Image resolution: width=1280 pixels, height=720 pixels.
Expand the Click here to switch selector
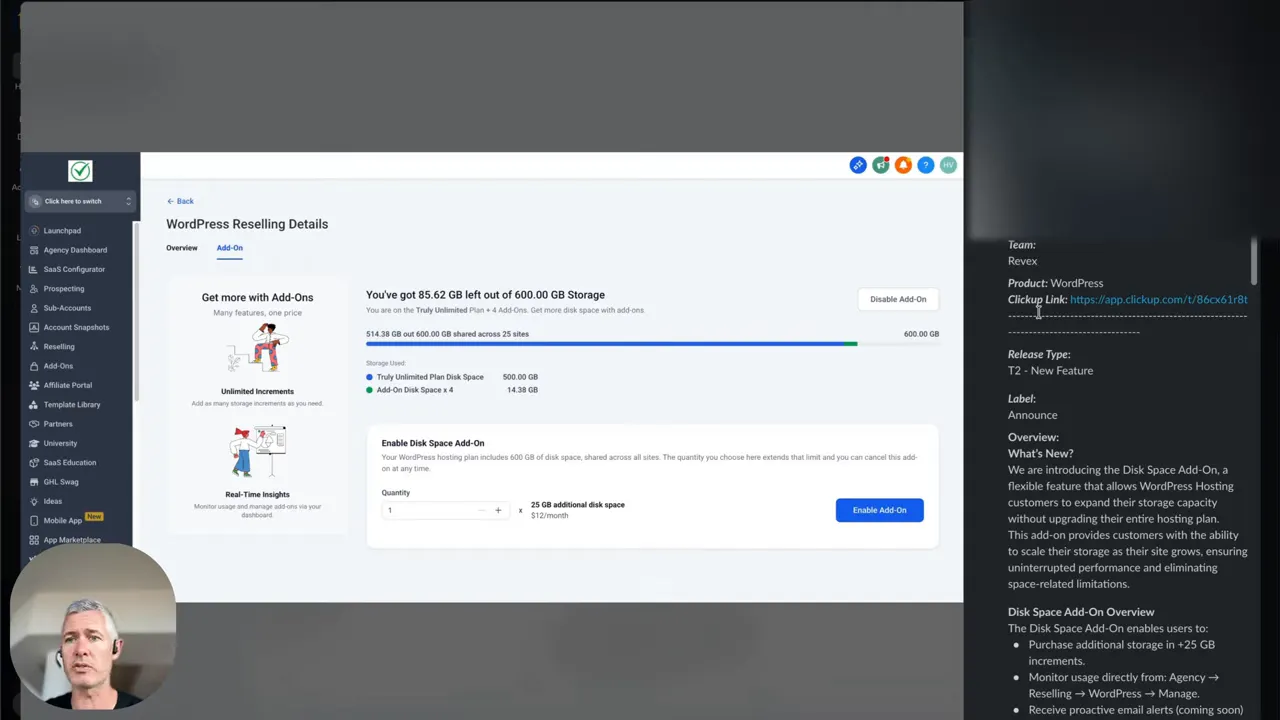(80, 201)
